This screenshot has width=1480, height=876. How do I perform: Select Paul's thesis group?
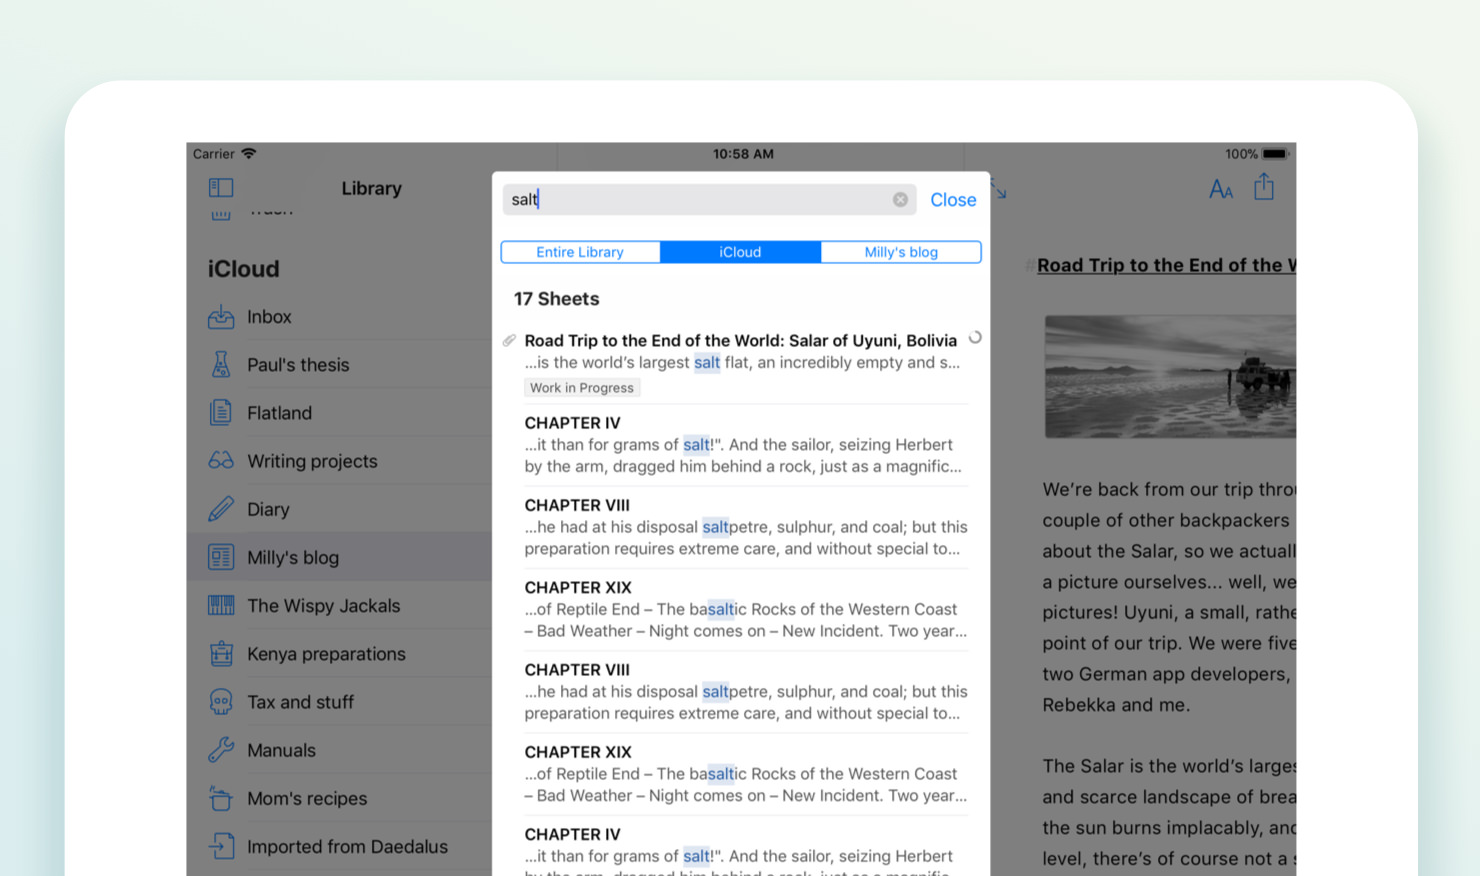(340, 365)
